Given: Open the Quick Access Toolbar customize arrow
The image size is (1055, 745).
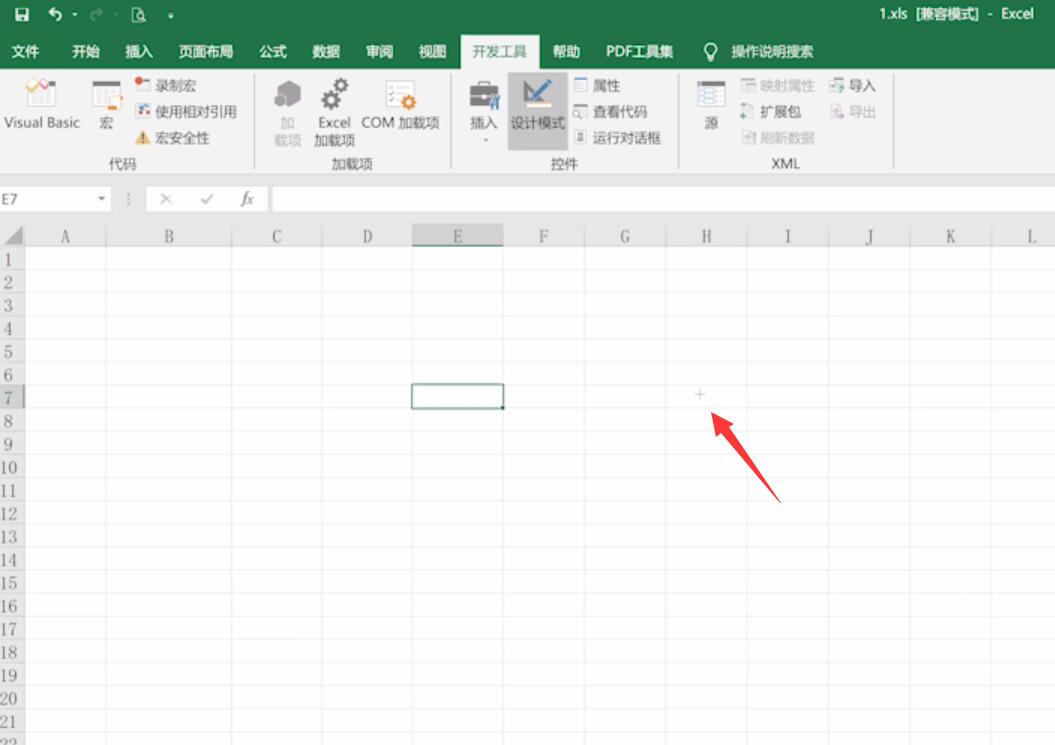Looking at the screenshot, I should (171, 15).
